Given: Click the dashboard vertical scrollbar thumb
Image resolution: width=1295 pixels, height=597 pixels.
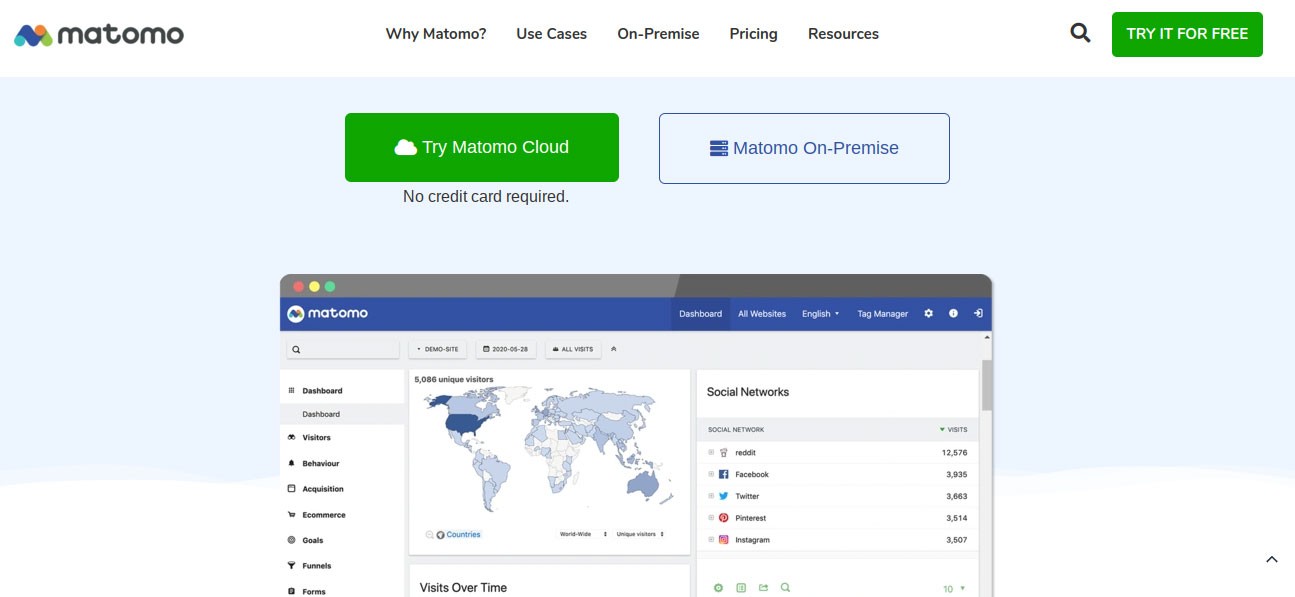Looking at the screenshot, I should [987, 385].
